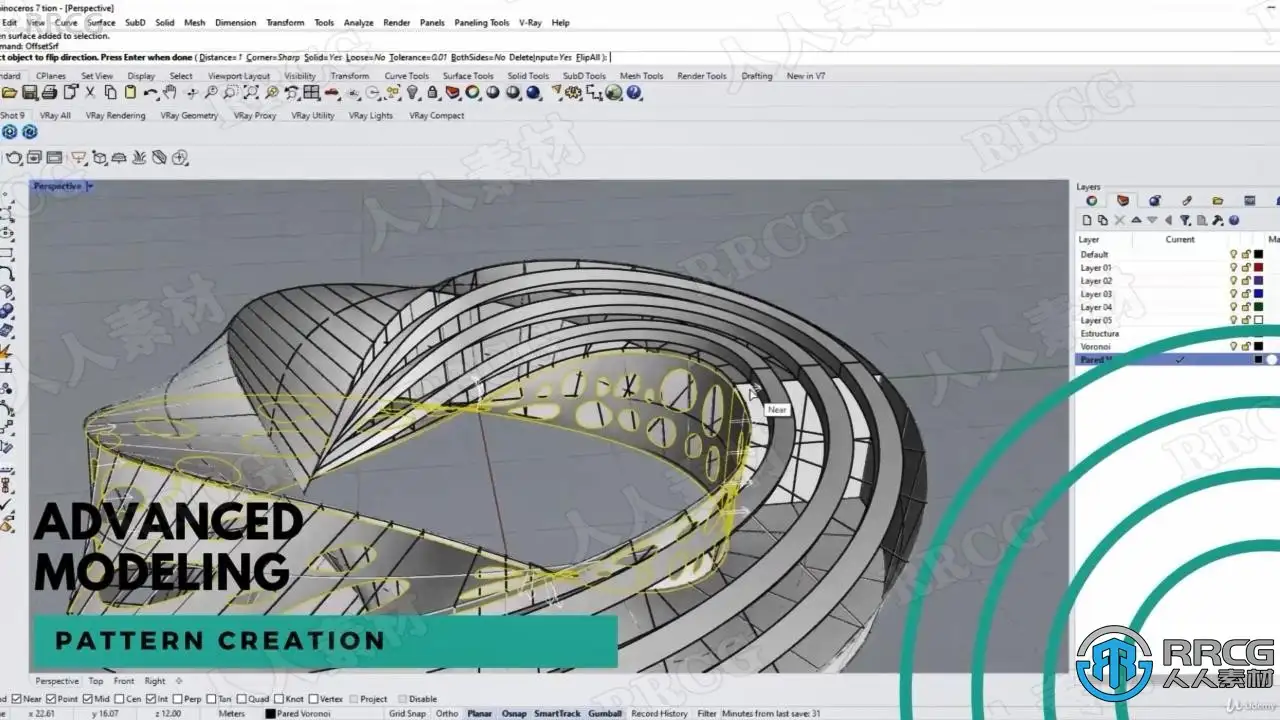Click the Paste clipboard icon
The width and height of the screenshot is (1280, 720).
pos(130,92)
